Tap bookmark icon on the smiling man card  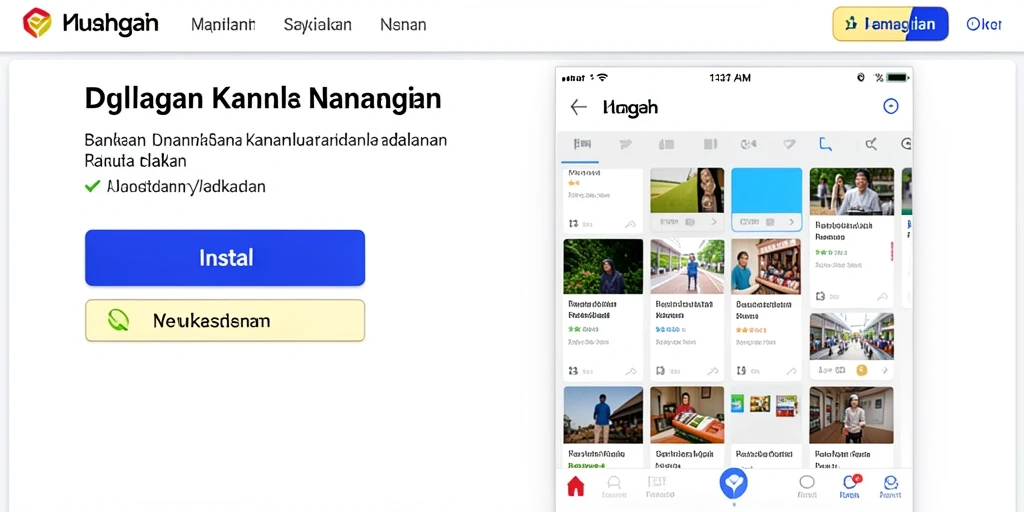coord(822,296)
